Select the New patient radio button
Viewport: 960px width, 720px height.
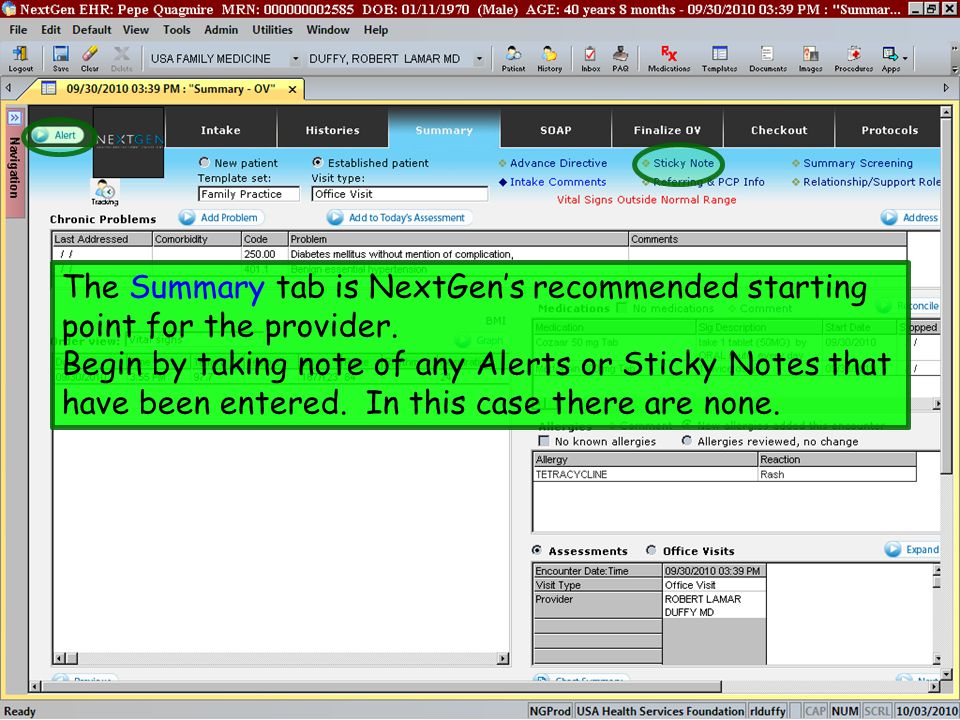pyautogui.click(x=204, y=162)
